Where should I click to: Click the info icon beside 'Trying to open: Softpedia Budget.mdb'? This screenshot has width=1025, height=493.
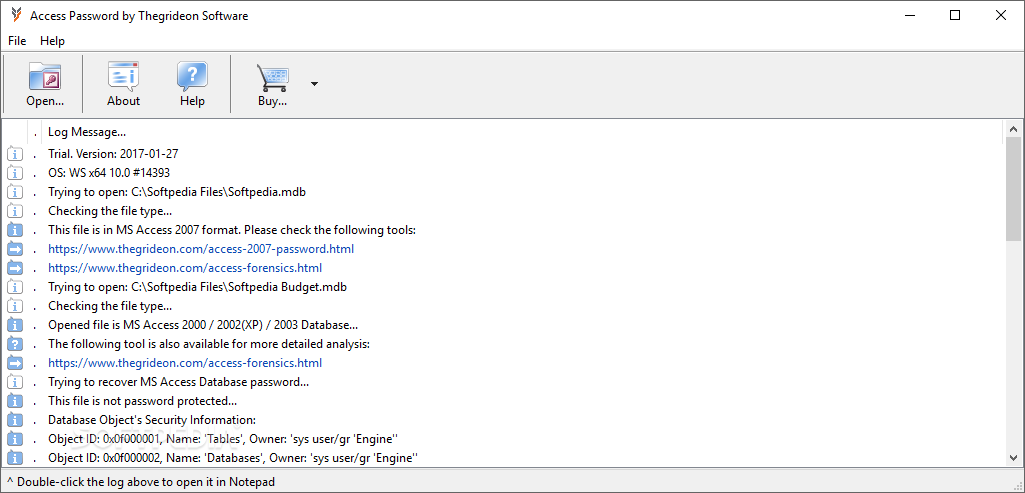(x=15, y=287)
